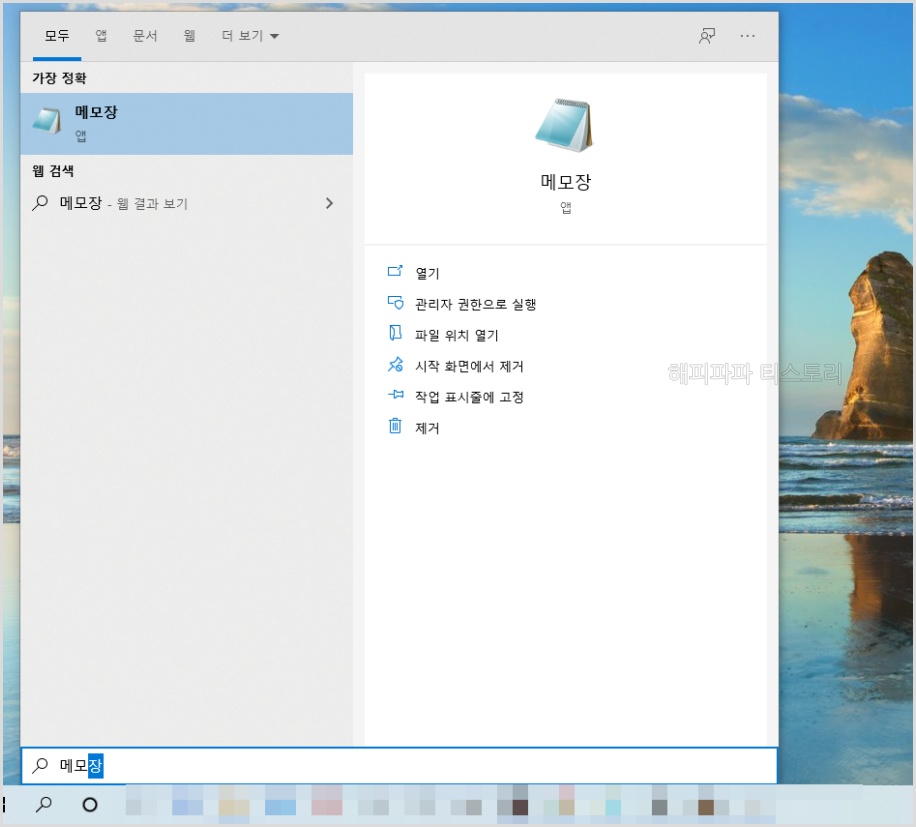Viewport: 916px width, 827px height.
Task: Choose 관리자 권한으로 실행
Action: click(x=476, y=304)
